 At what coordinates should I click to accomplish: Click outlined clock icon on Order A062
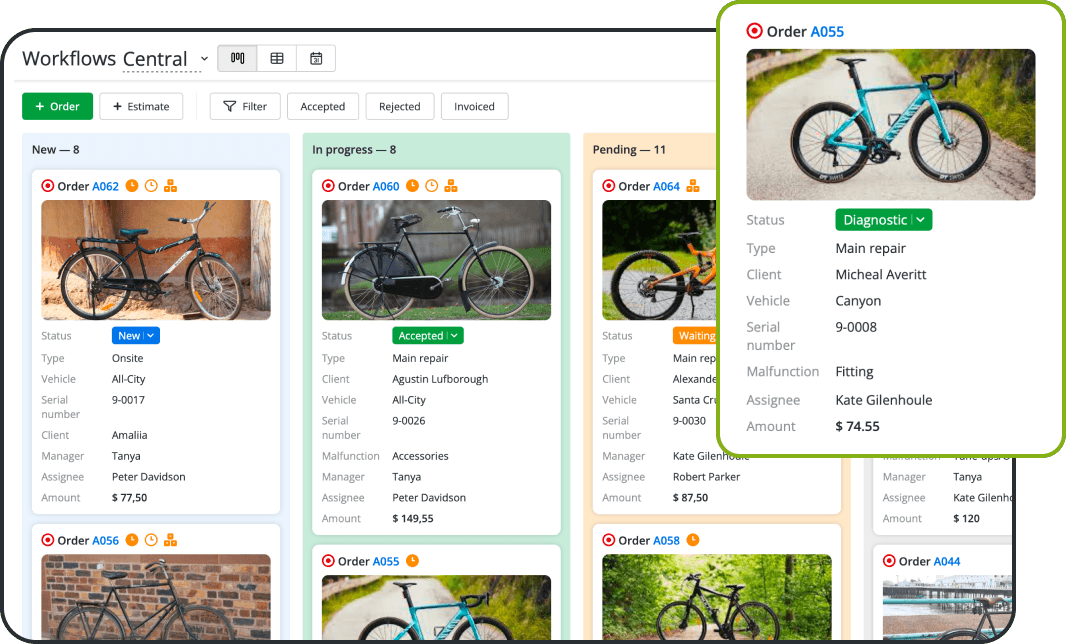151,186
